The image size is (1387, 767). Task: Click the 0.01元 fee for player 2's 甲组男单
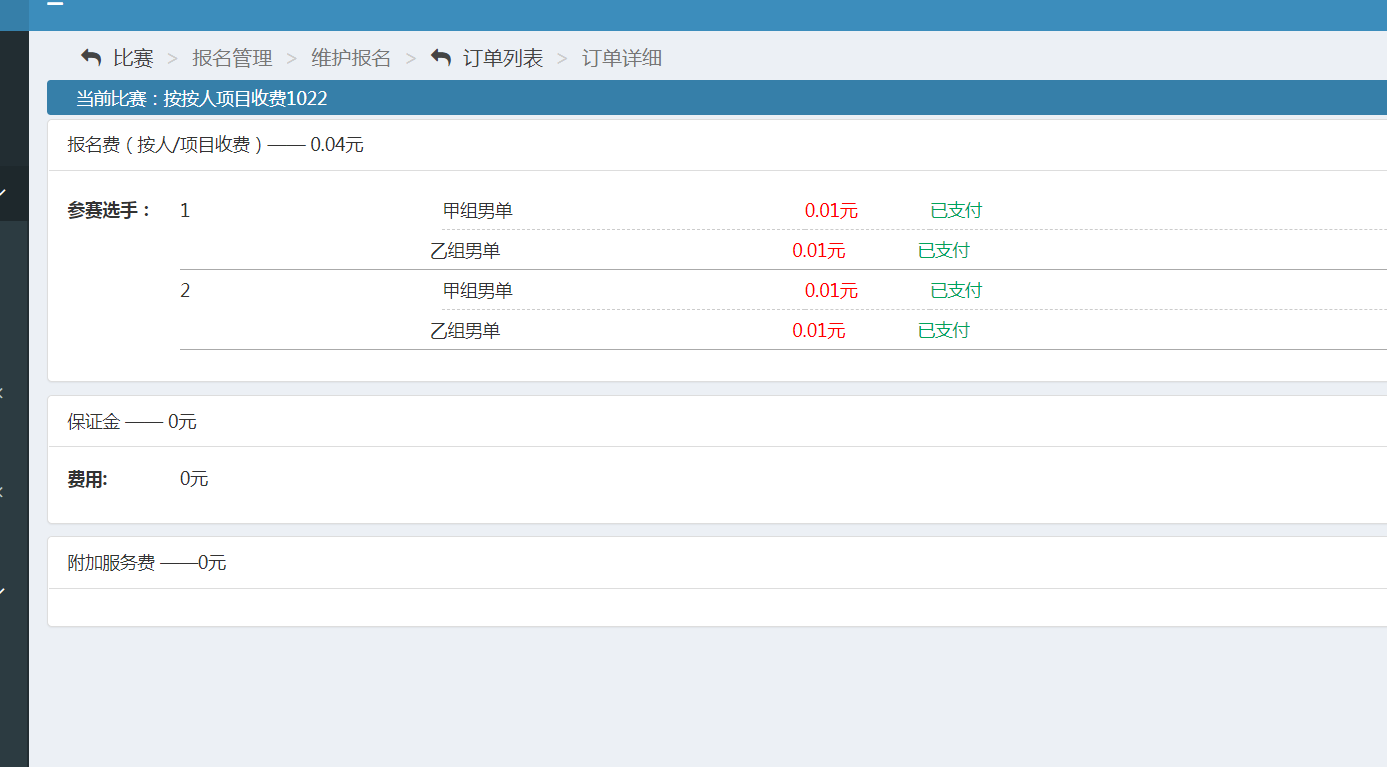coord(831,290)
